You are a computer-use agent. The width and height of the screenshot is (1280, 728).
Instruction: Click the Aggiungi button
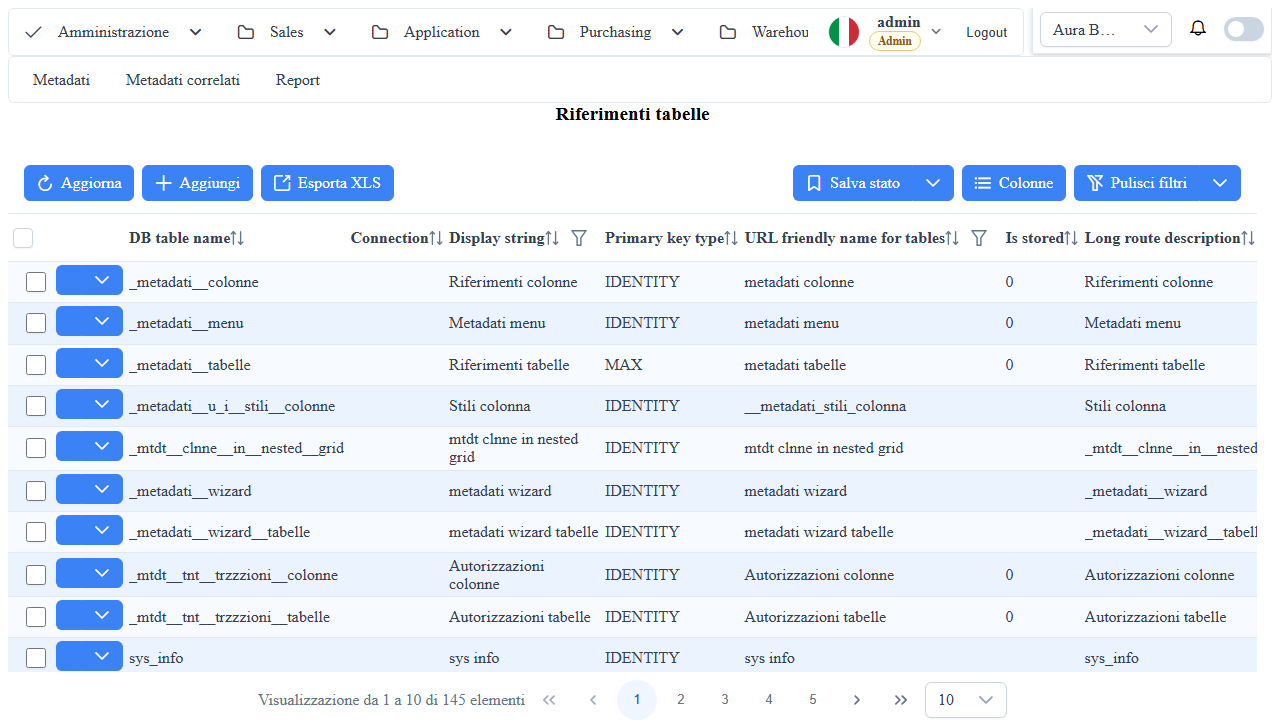[x=197, y=183]
